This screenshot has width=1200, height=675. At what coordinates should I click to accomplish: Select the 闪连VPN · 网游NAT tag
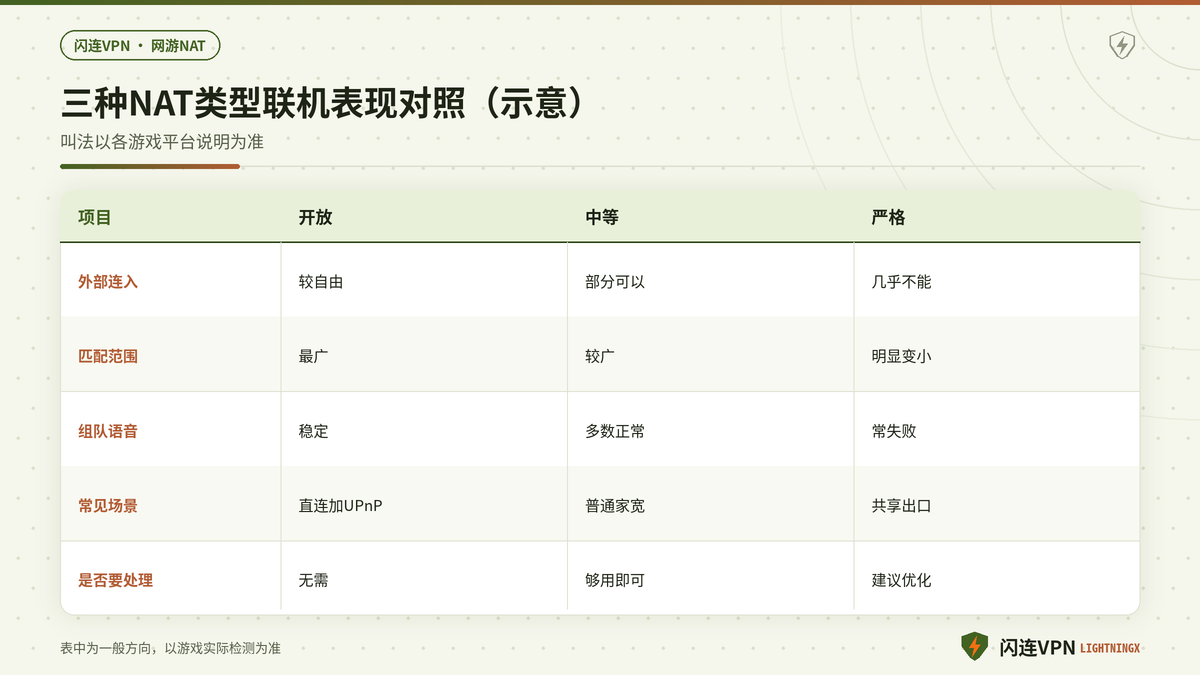pos(140,46)
